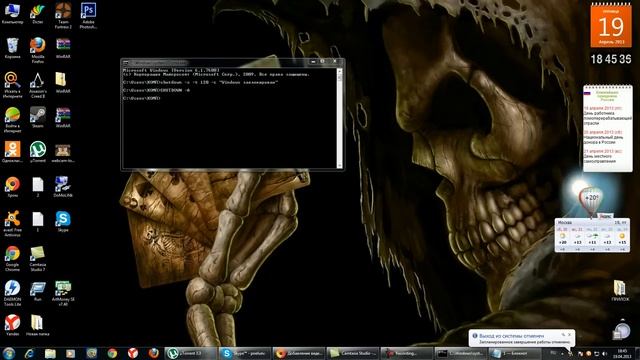
Task: Maximize the command prompt window
Action: (322, 62)
